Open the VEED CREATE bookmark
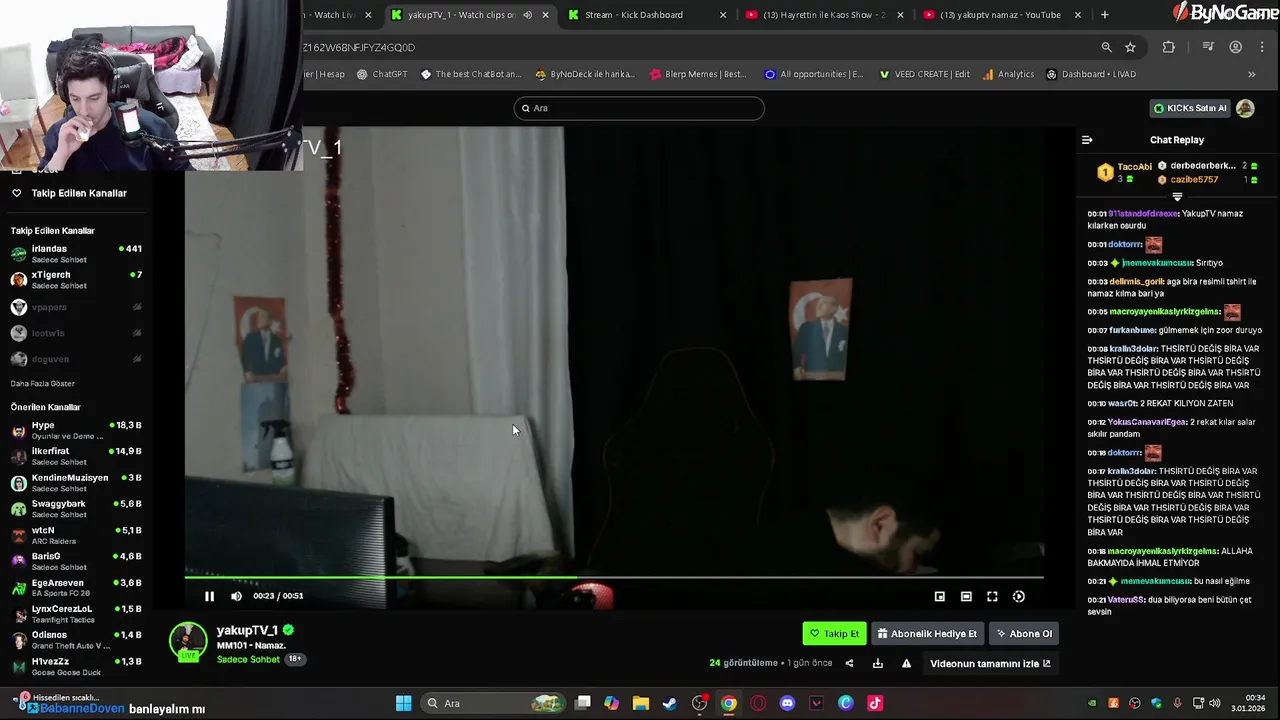This screenshot has height=720, width=1280. [x=925, y=74]
